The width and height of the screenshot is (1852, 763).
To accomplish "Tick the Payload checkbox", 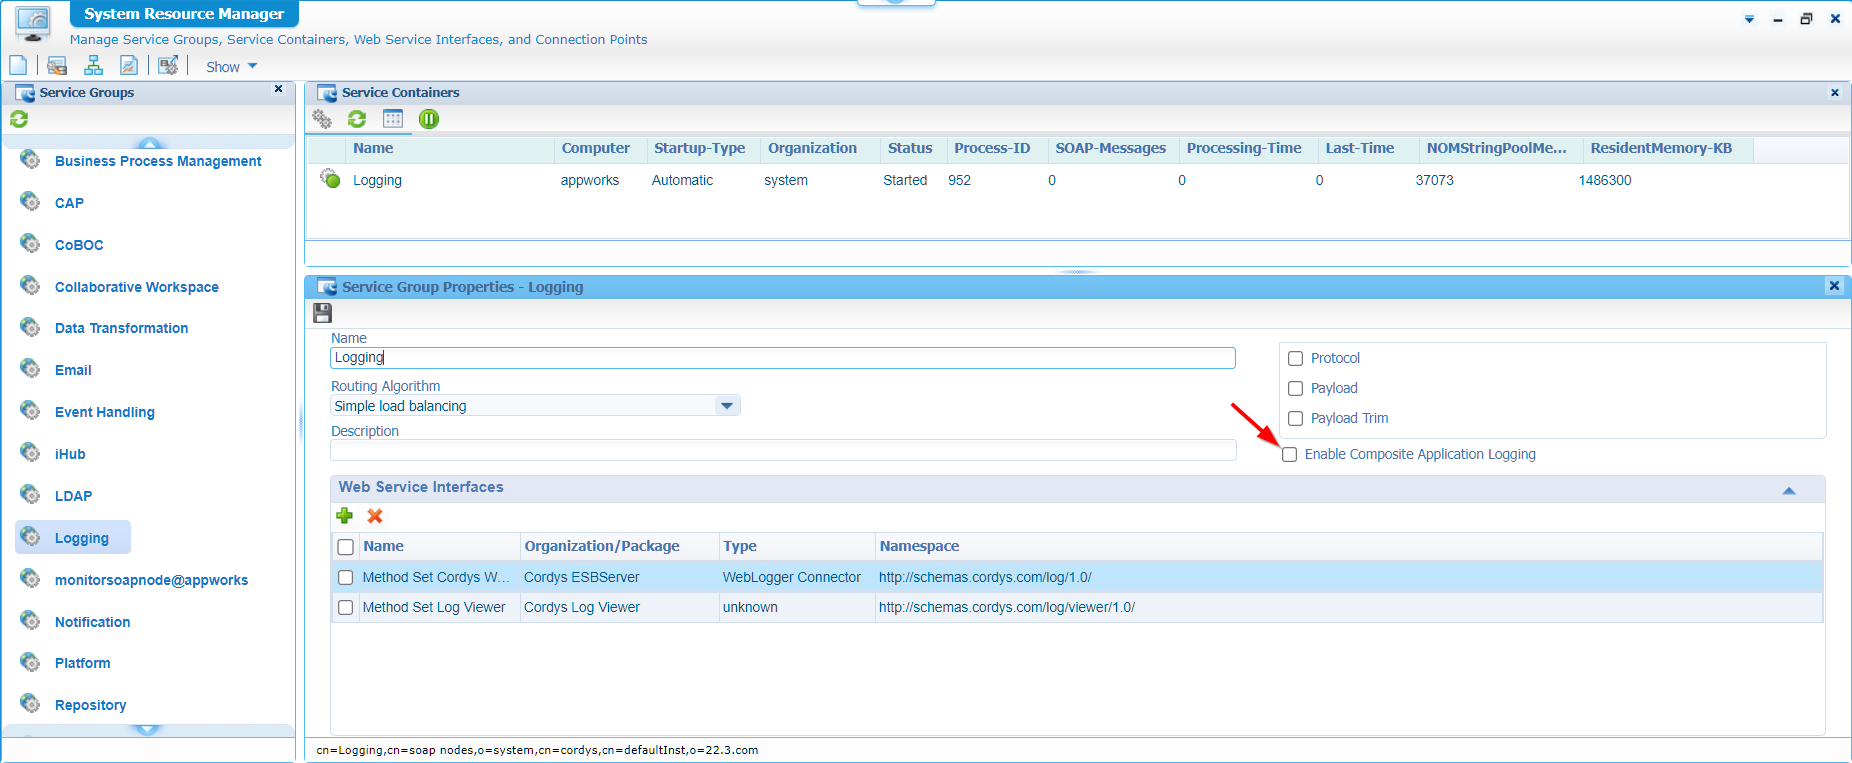I will coord(1296,389).
